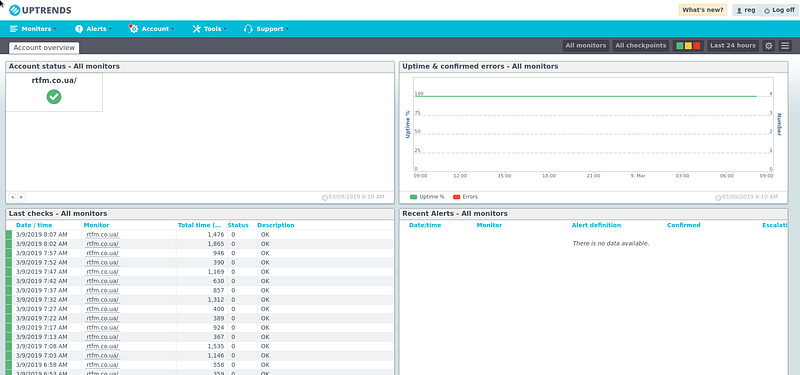Open rtfm.co.ua/ link in 7:57 AM row
The width and height of the screenshot is (800, 375).
pos(103,253)
